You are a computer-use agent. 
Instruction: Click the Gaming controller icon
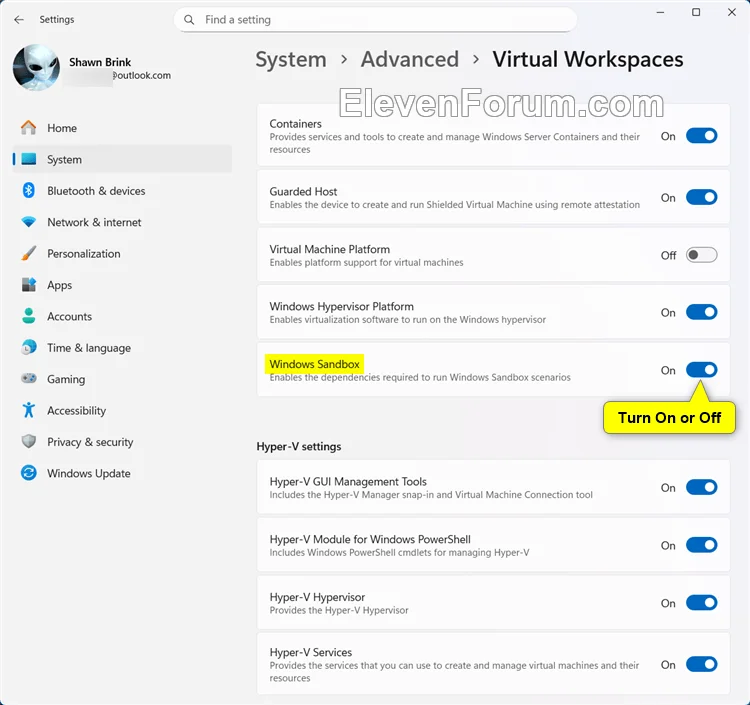[x=29, y=379]
